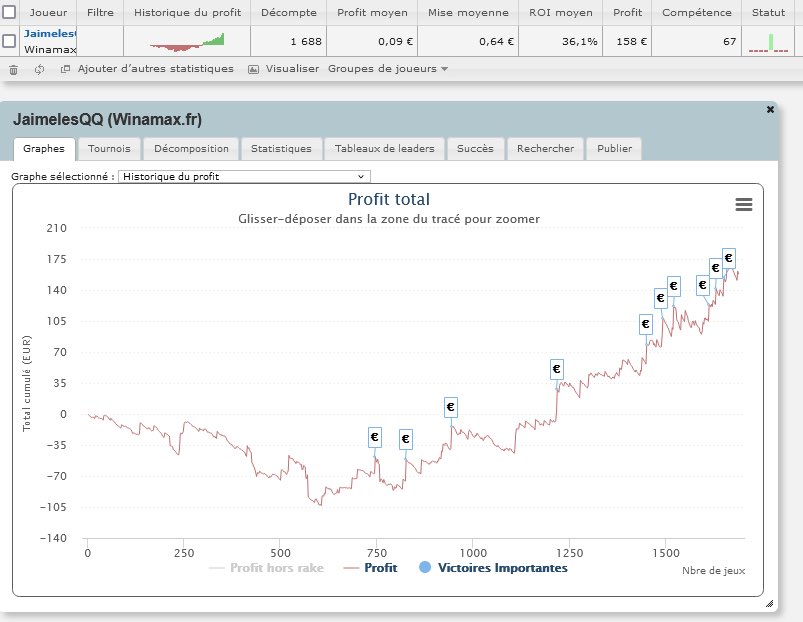
Task: Tick the checkbox for the Jaimeles Winamax row
Action: [x=9, y=41]
